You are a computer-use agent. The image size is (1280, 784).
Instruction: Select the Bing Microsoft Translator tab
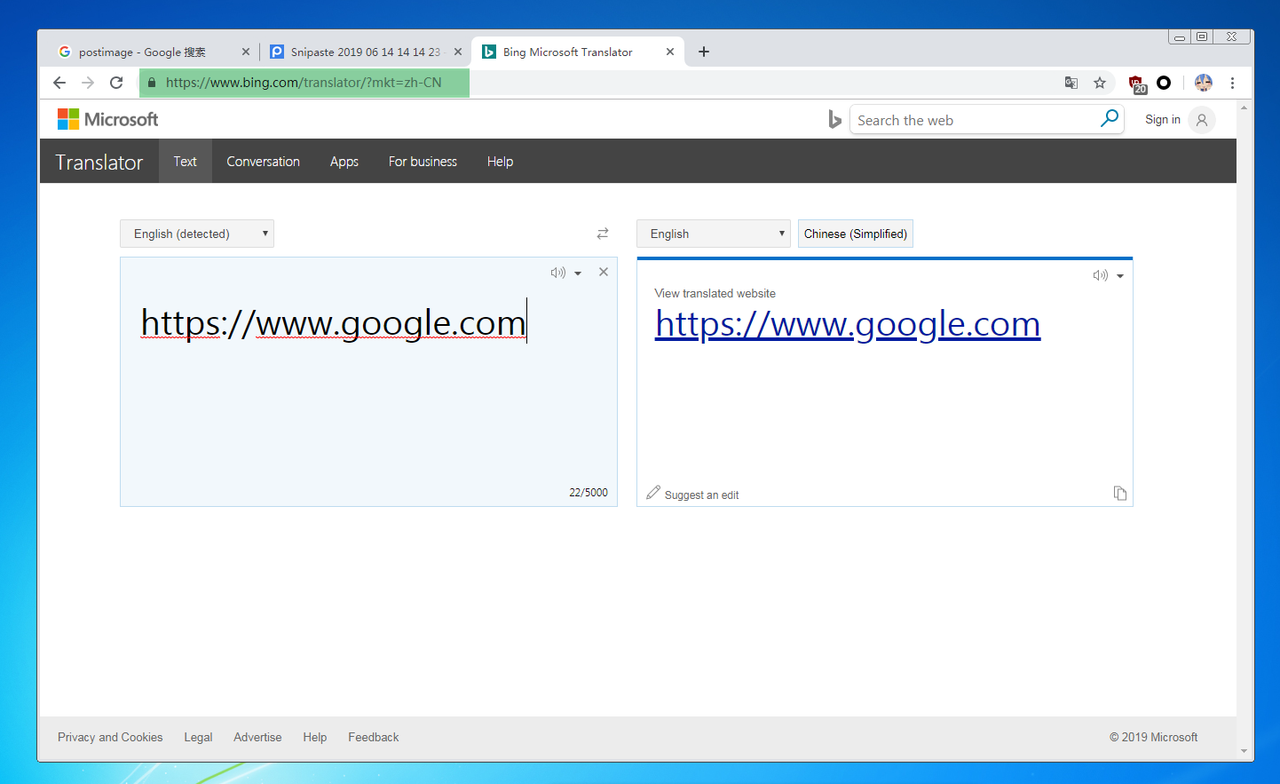(x=577, y=52)
